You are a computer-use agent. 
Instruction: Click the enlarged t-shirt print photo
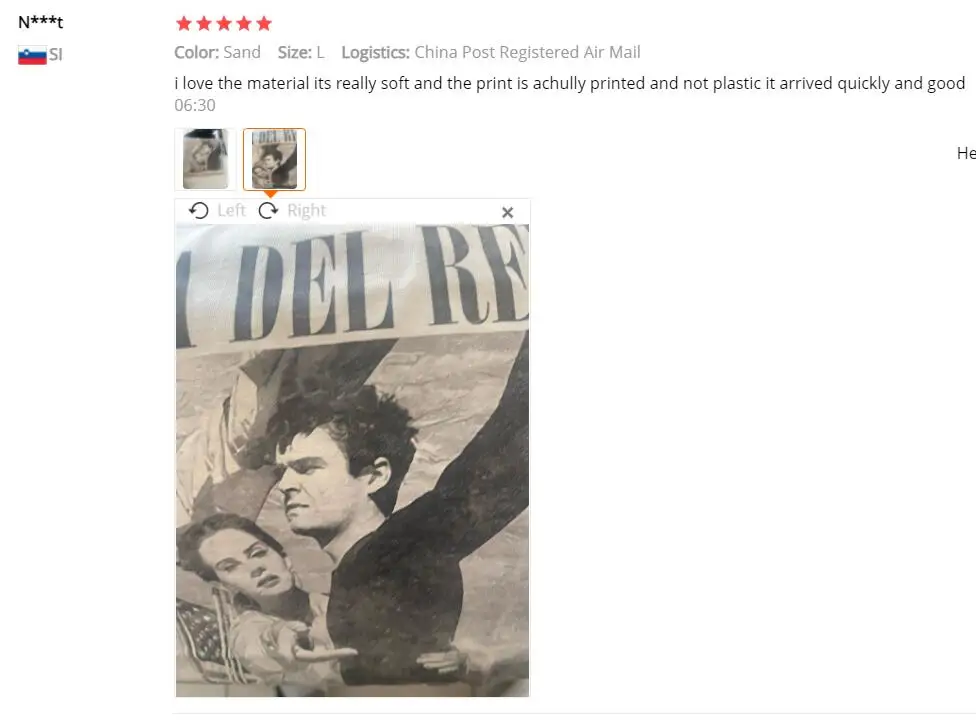tap(352, 460)
